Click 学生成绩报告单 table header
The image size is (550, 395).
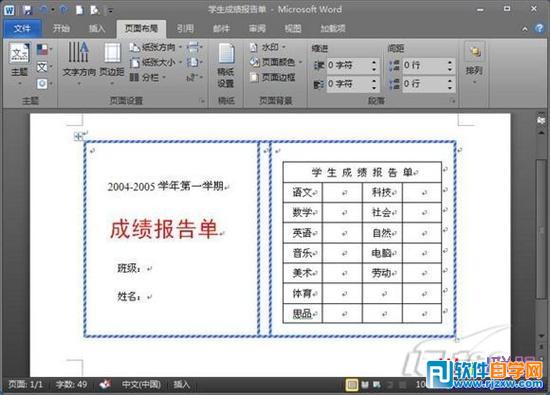pyautogui.click(x=362, y=172)
